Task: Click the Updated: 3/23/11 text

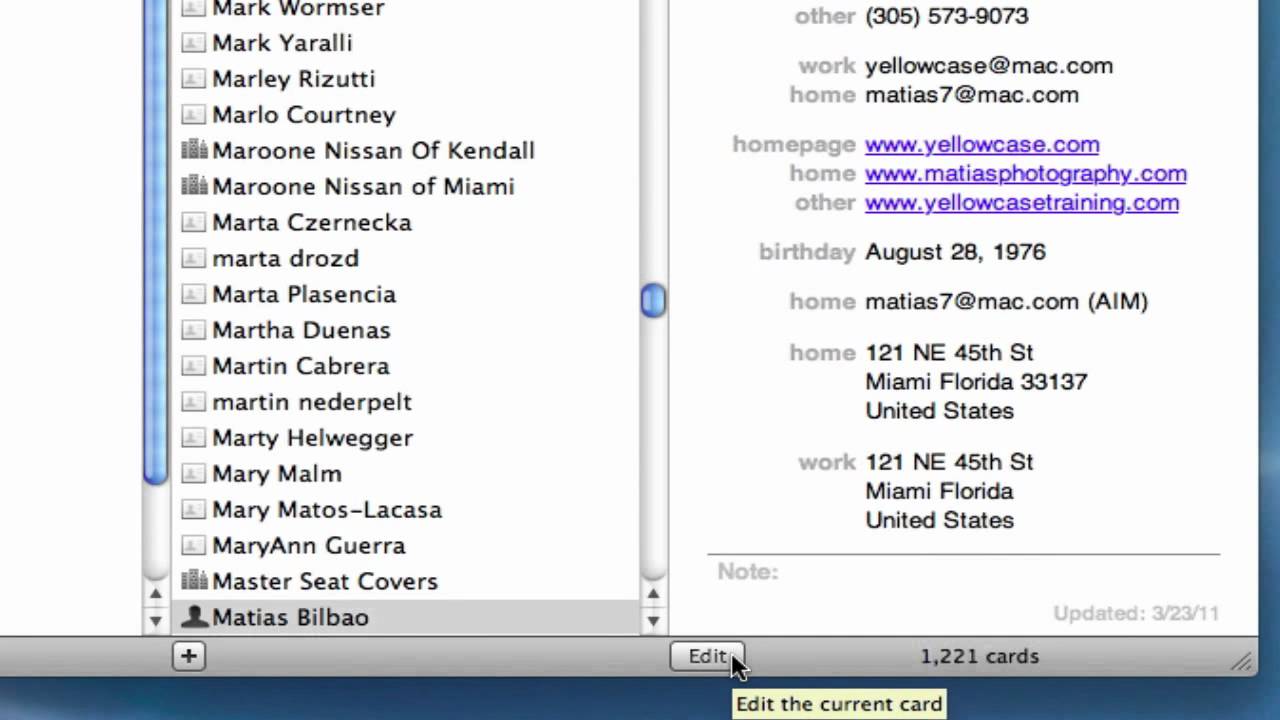Action: tap(1136, 614)
